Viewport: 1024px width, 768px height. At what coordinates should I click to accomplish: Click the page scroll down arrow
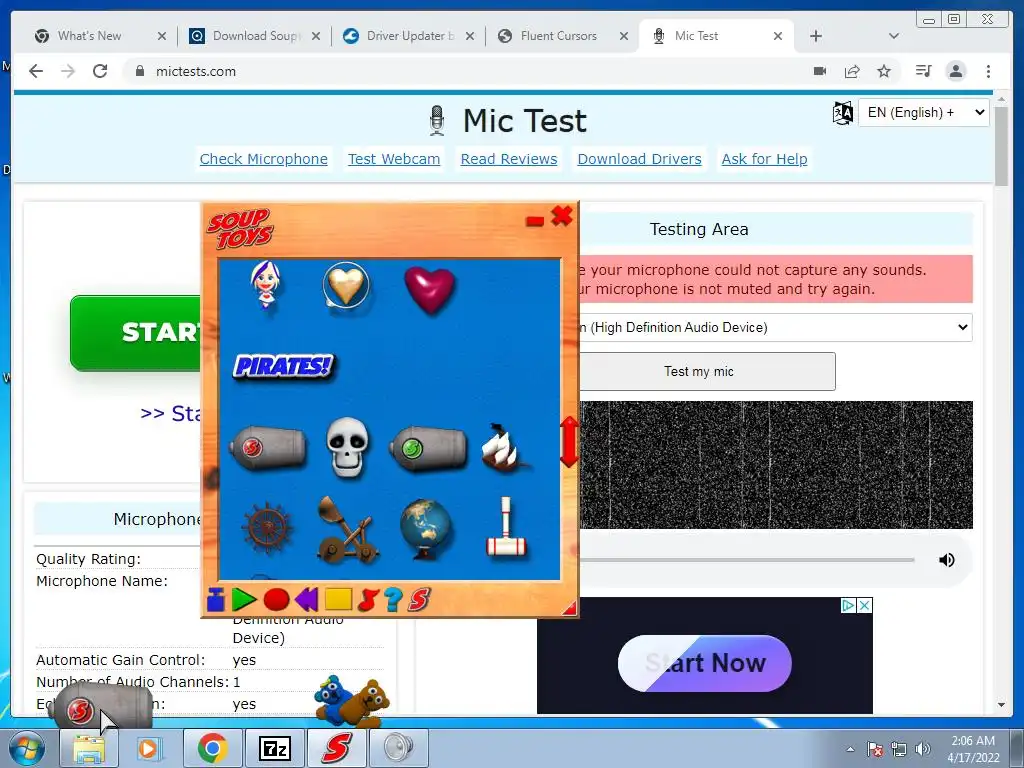[1001, 705]
